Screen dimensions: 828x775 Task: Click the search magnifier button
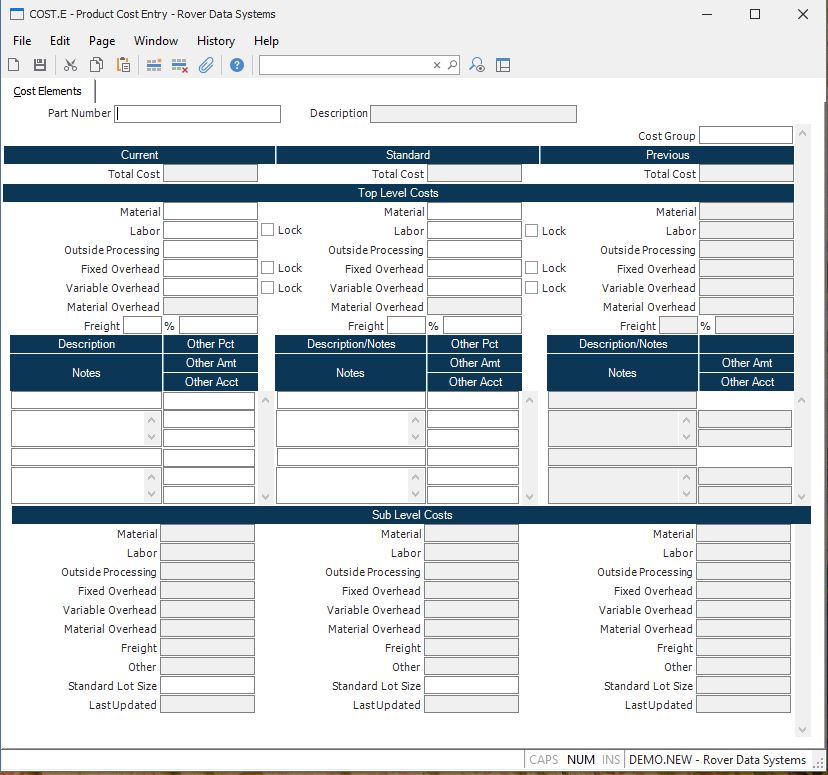click(x=452, y=65)
